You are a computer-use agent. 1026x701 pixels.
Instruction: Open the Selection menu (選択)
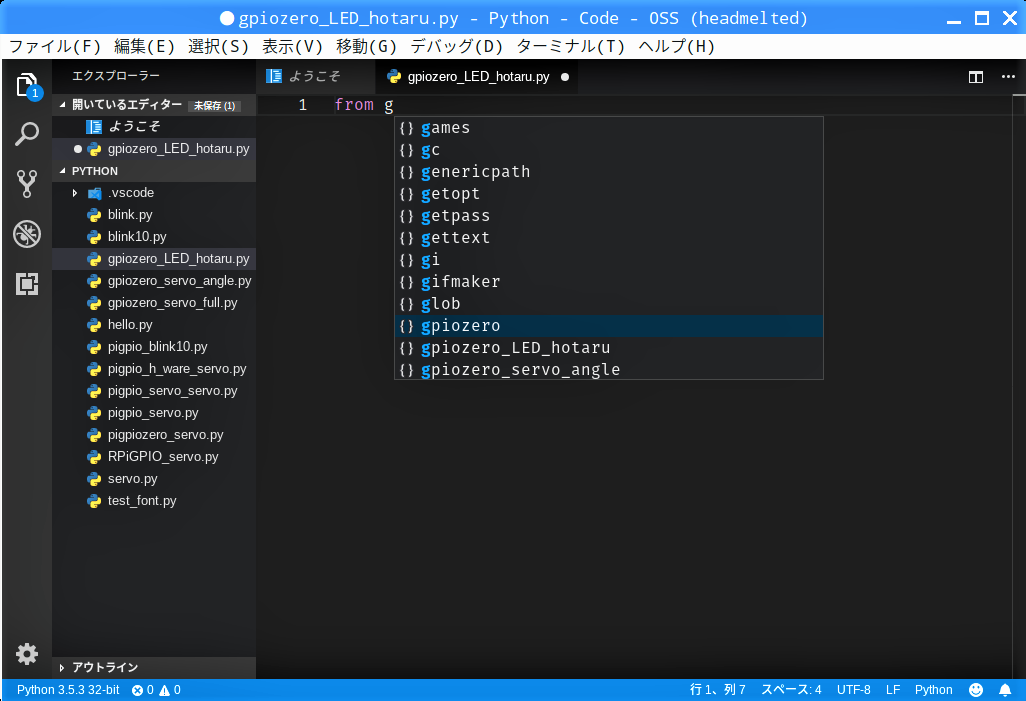[219, 46]
